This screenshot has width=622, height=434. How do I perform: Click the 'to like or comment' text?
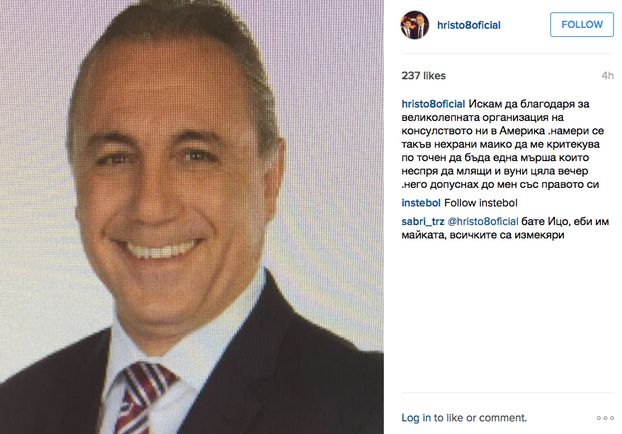coord(480,418)
